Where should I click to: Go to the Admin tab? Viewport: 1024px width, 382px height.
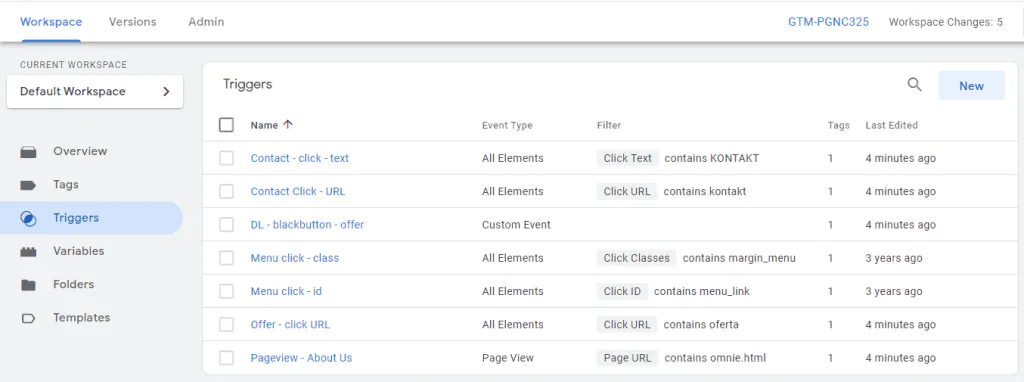(x=206, y=22)
